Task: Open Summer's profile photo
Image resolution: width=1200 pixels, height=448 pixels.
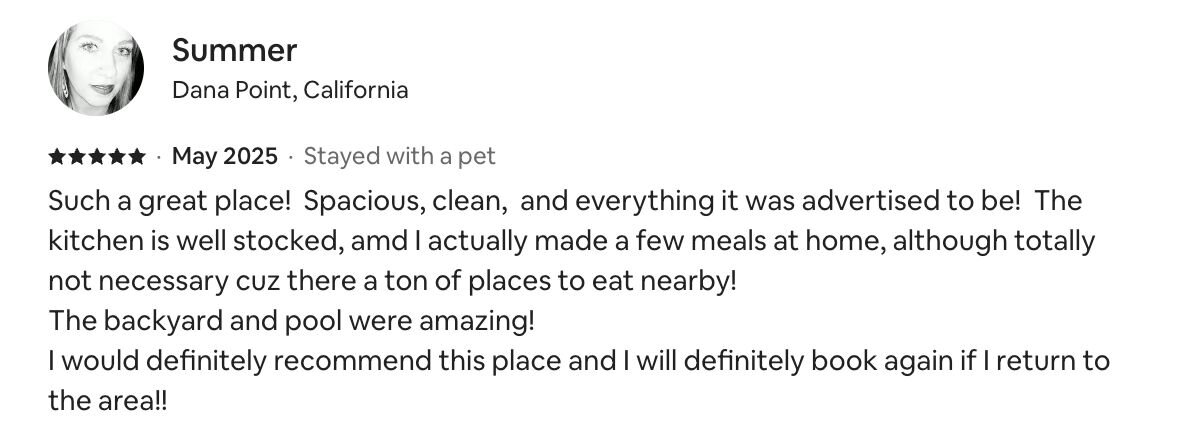Action: [x=96, y=69]
